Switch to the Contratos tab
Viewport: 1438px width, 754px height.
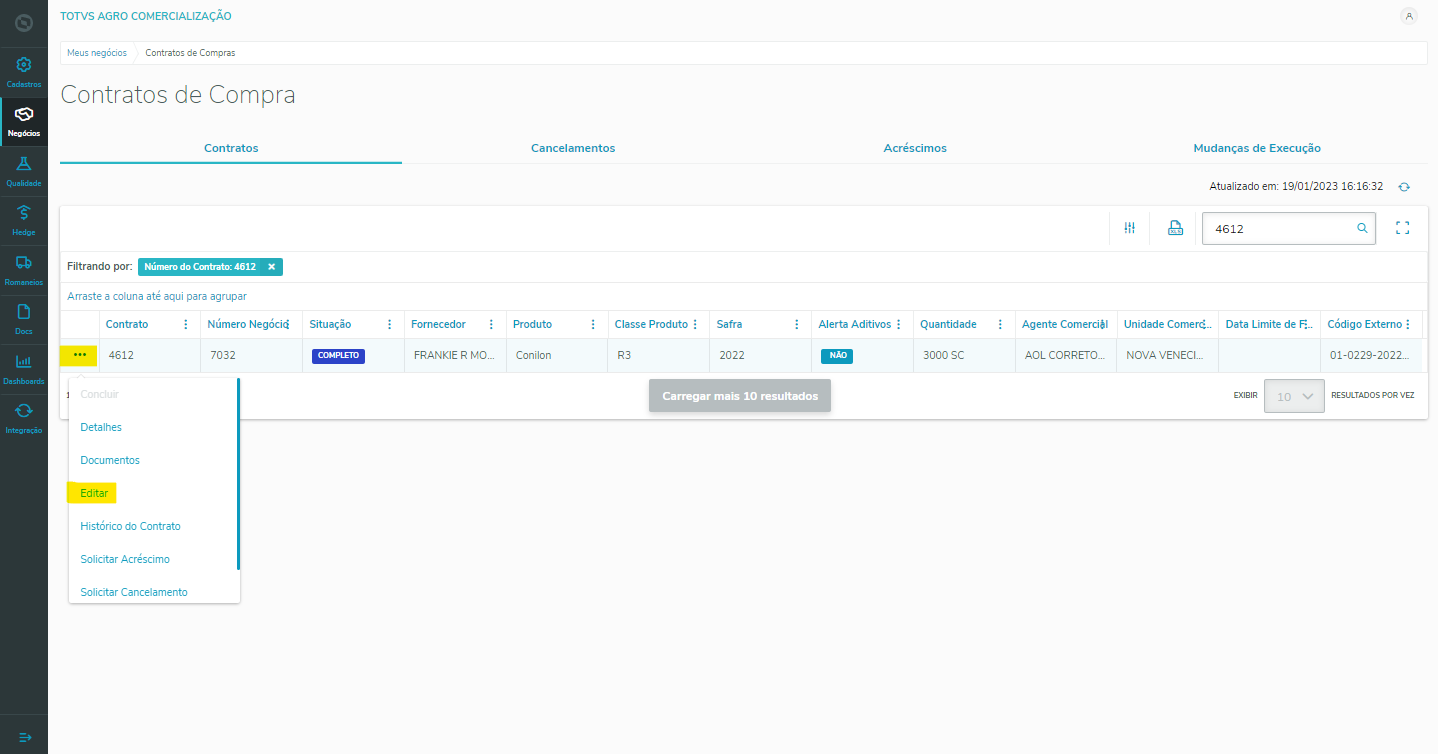pos(231,148)
